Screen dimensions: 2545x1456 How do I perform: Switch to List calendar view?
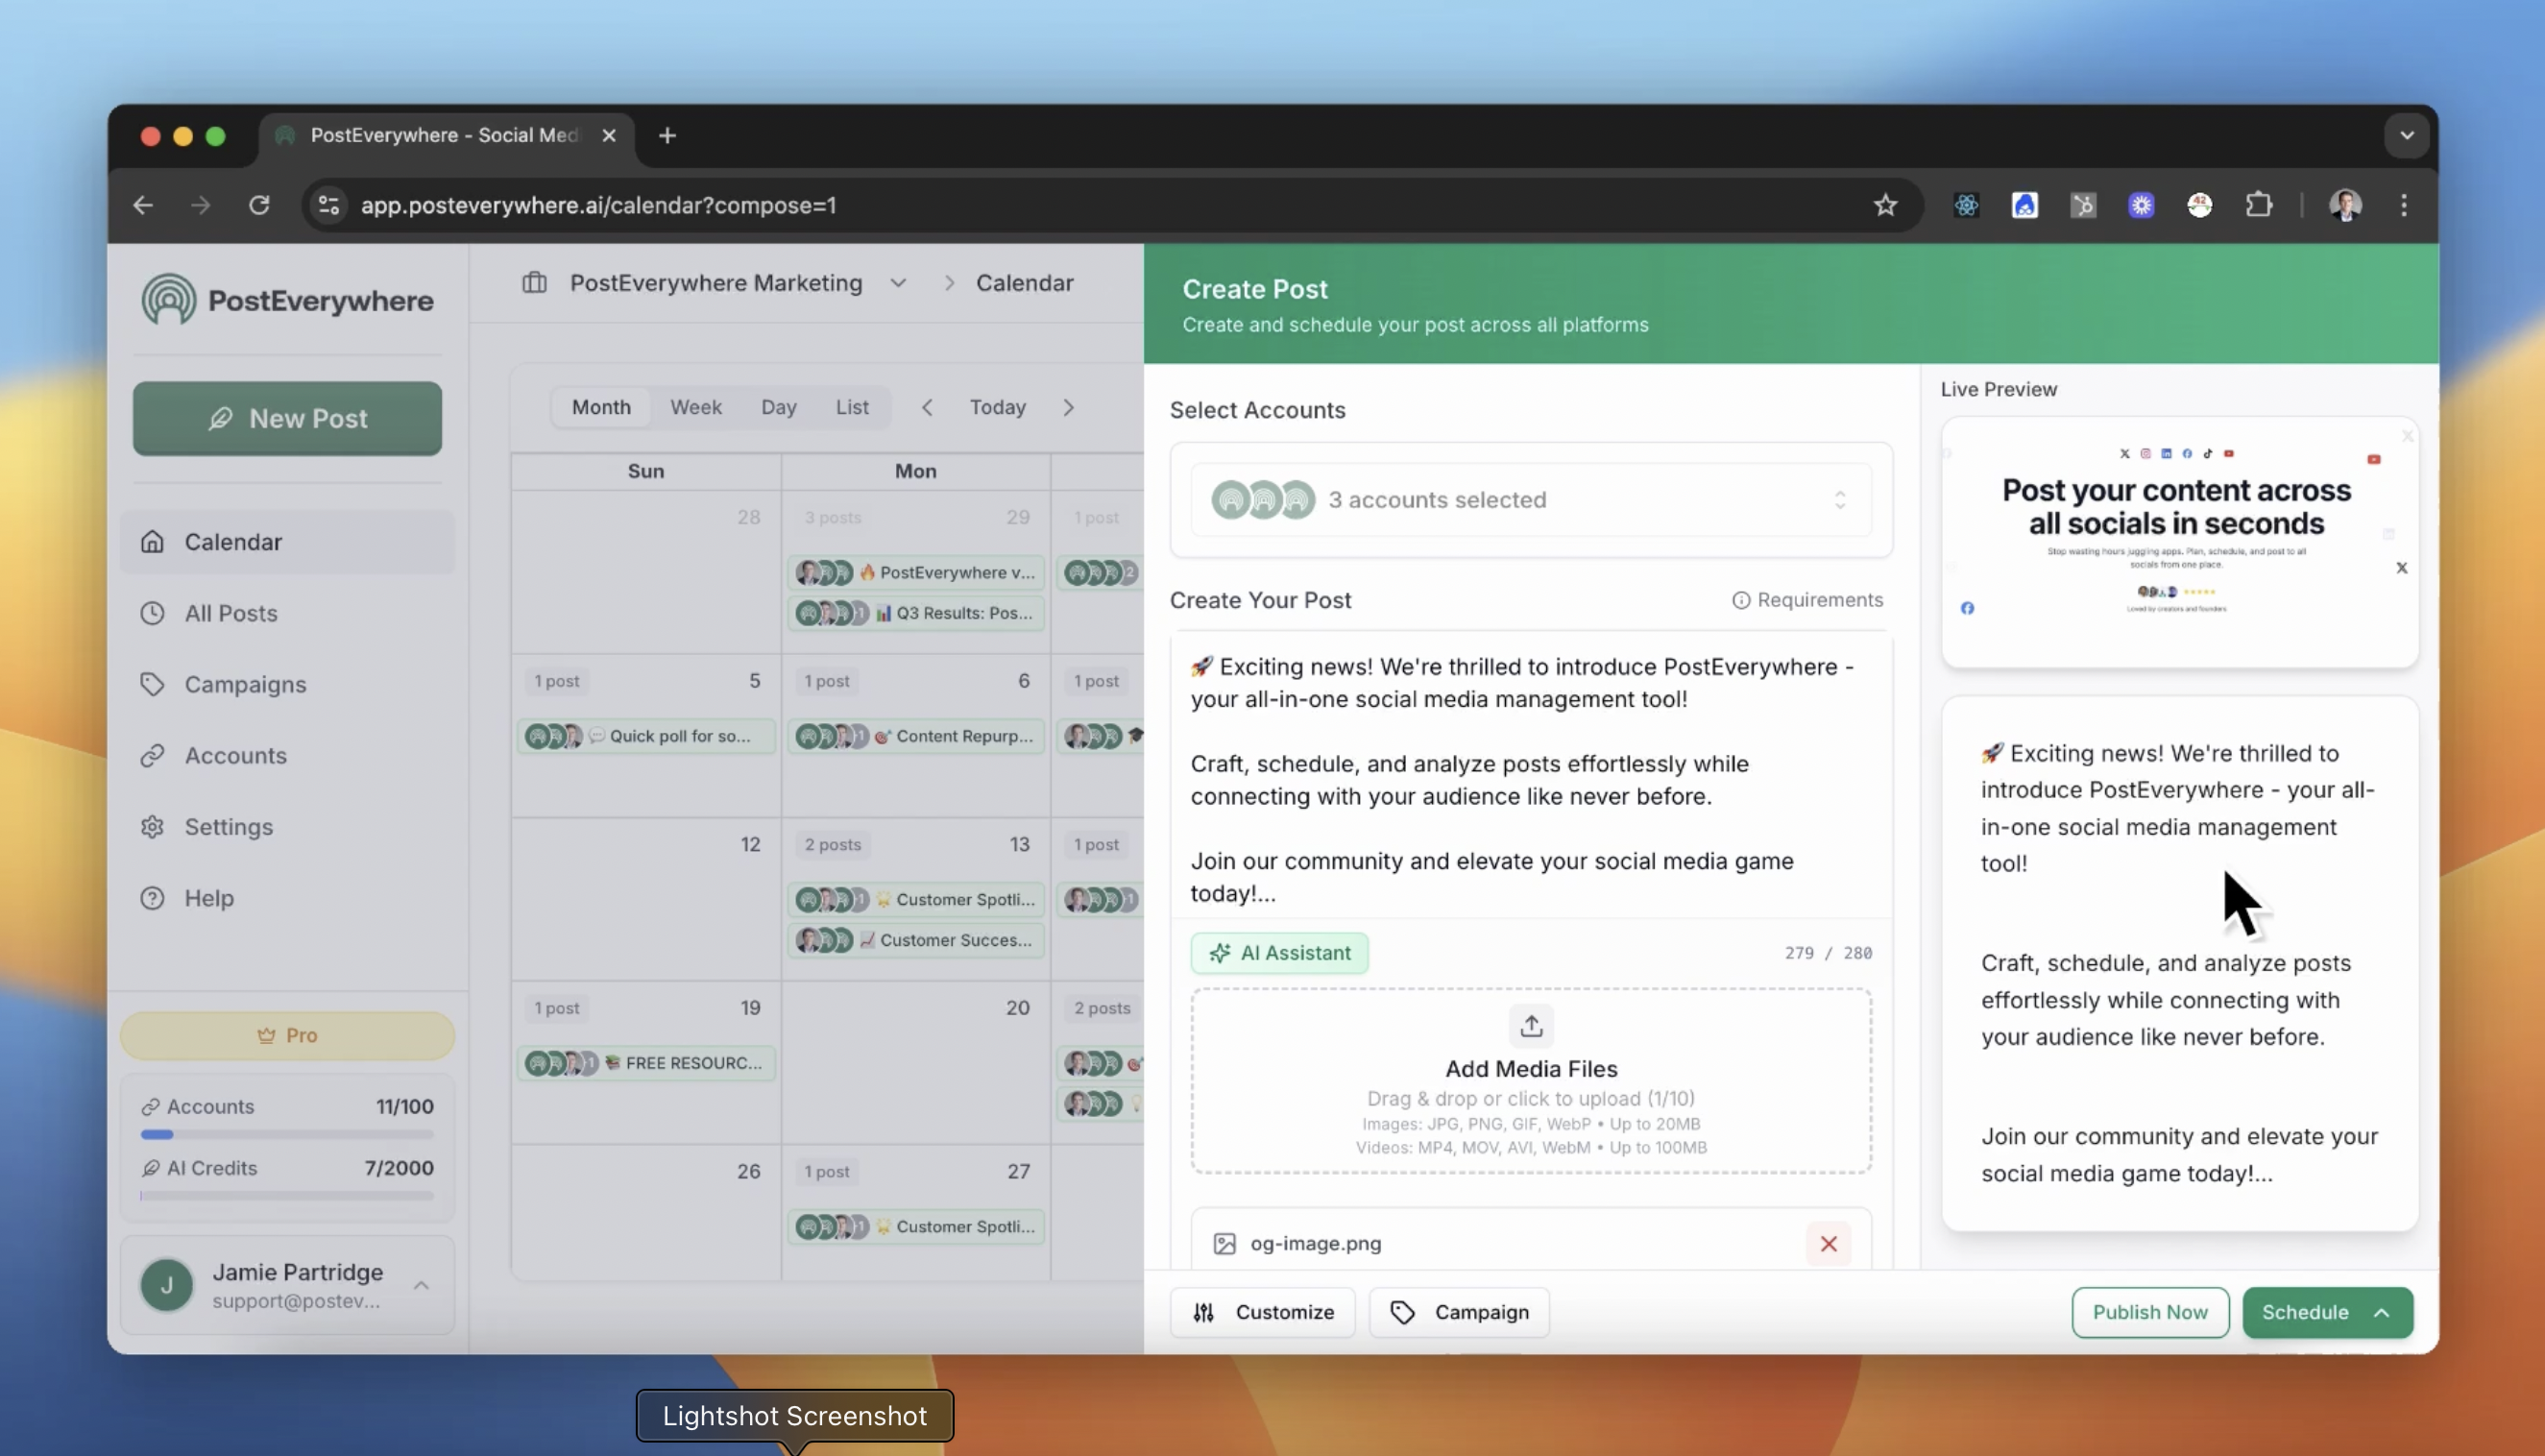pyautogui.click(x=851, y=407)
